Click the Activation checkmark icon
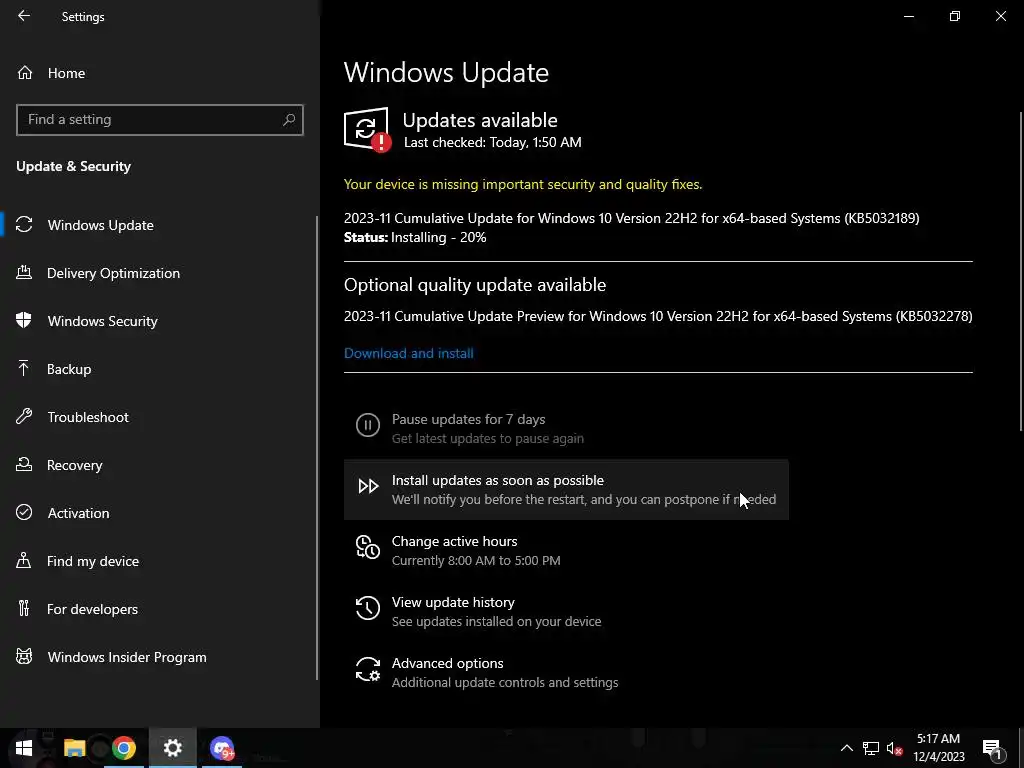 (x=24, y=513)
